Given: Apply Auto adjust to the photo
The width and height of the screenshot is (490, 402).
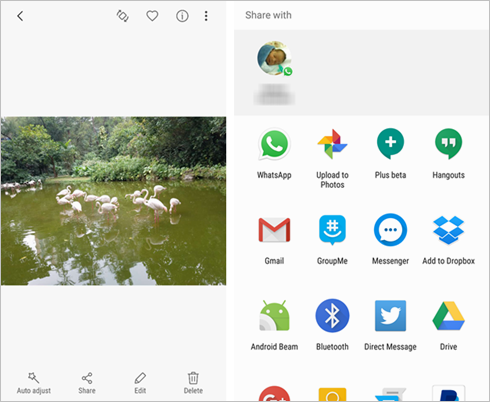Looking at the screenshot, I should (x=34, y=383).
